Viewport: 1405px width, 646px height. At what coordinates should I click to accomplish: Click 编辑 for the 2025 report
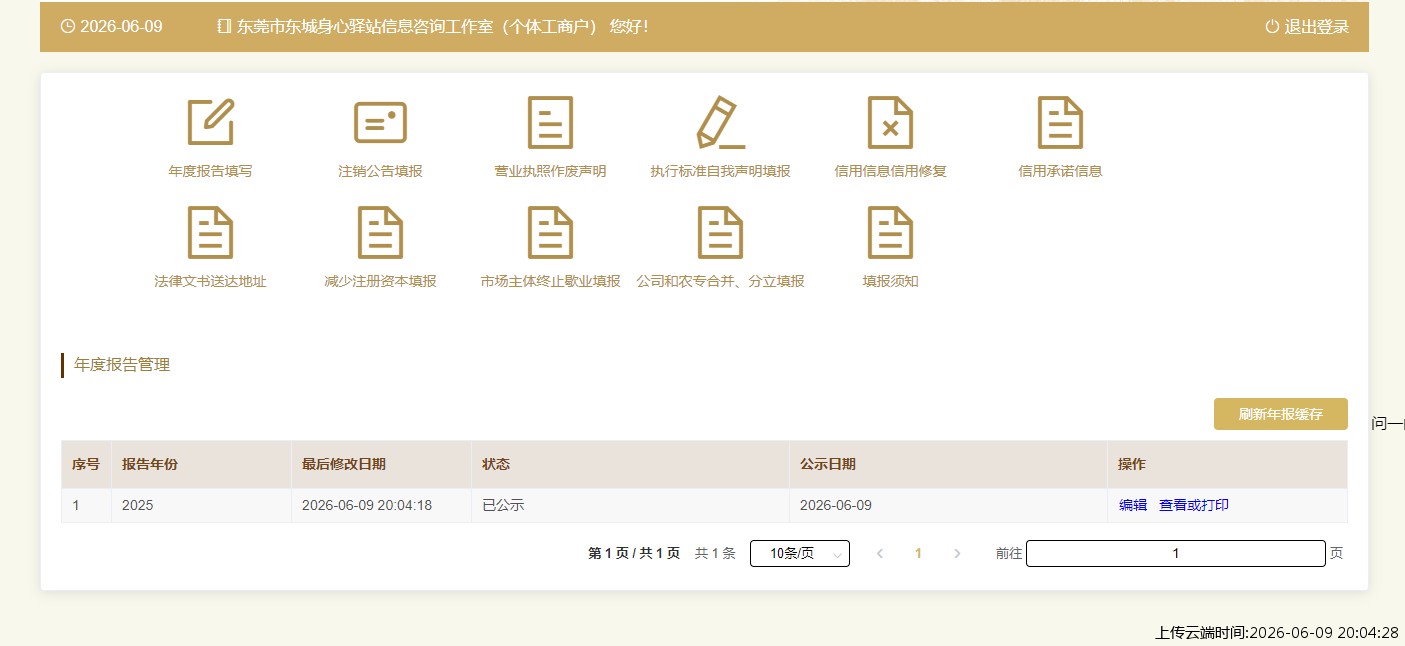pyautogui.click(x=1133, y=506)
